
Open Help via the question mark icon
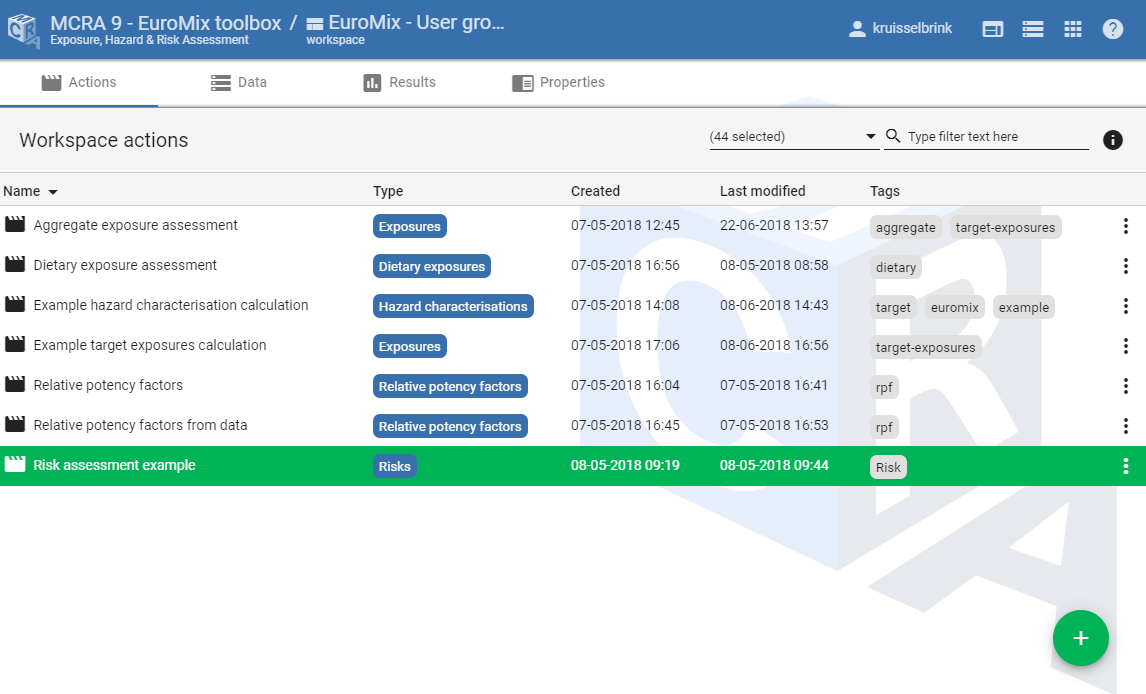1113,28
